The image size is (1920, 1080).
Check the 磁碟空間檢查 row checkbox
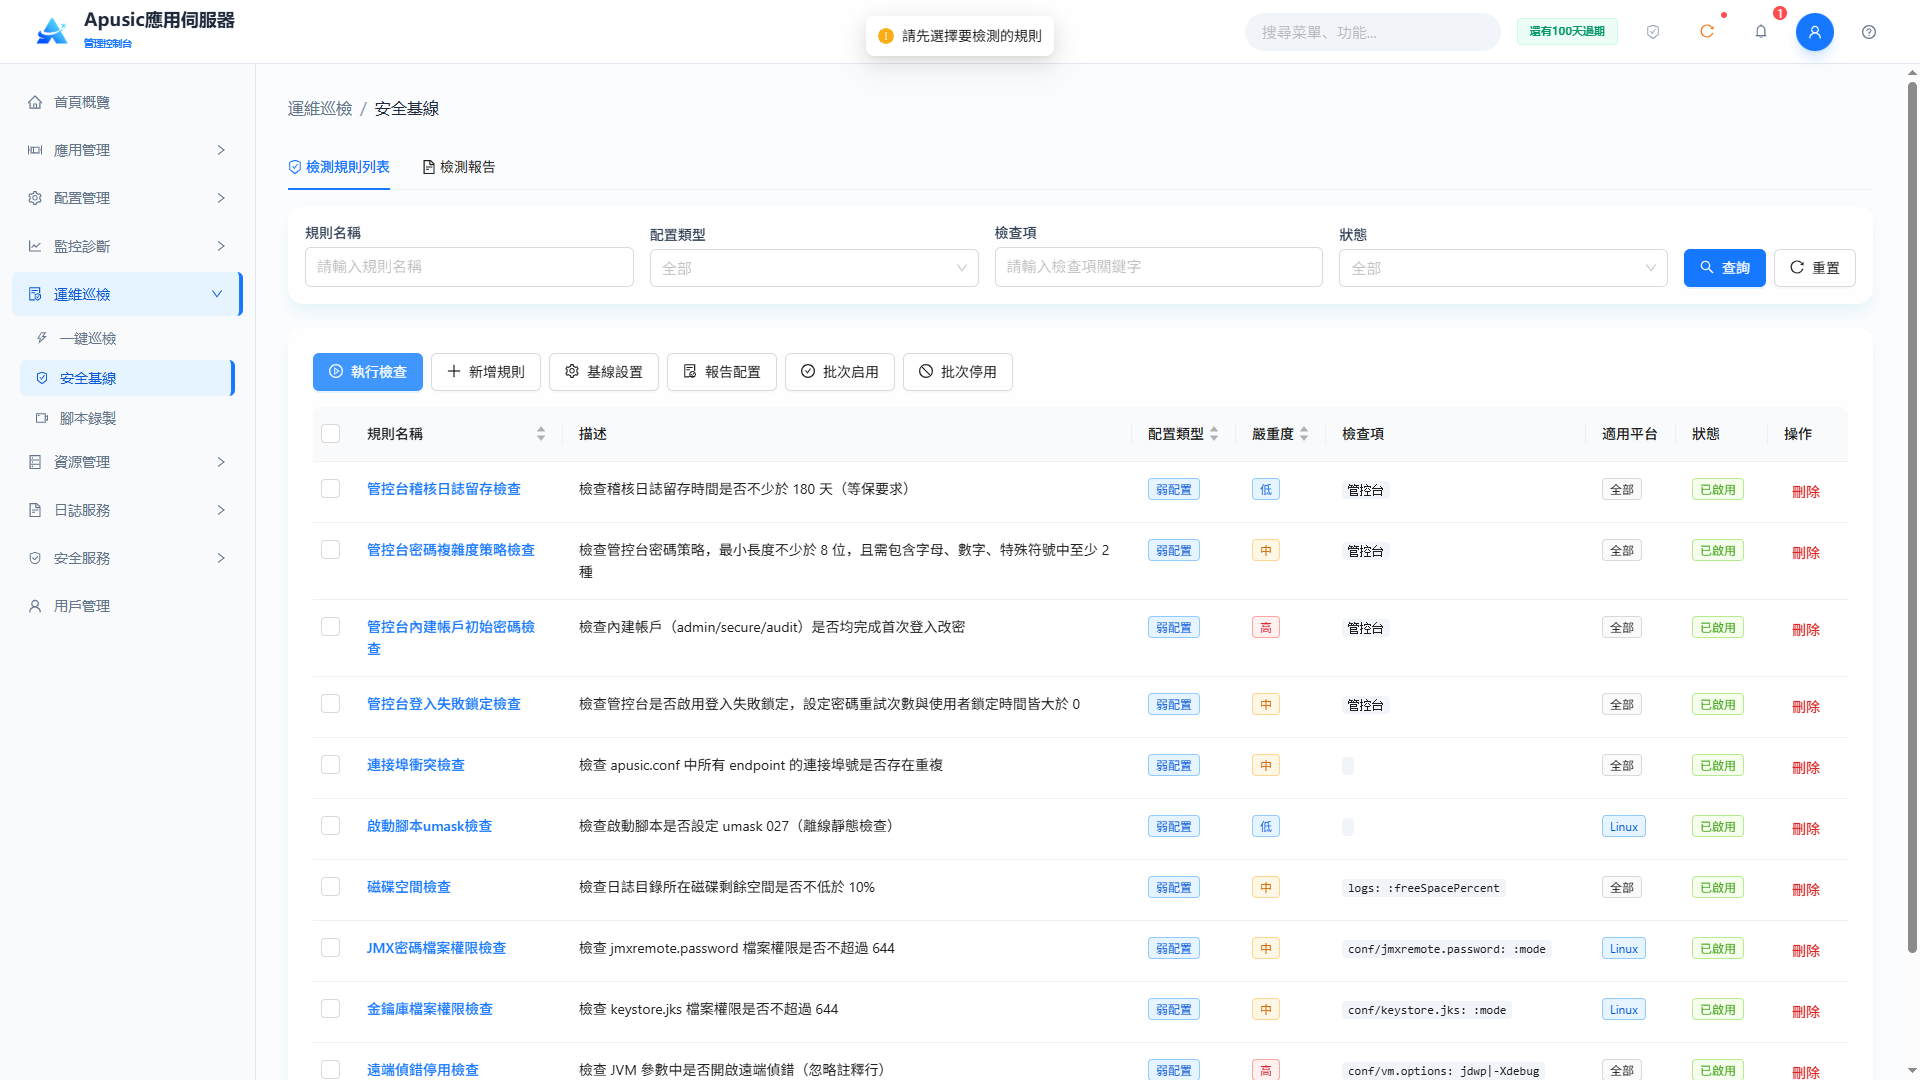click(x=331, y=887)
